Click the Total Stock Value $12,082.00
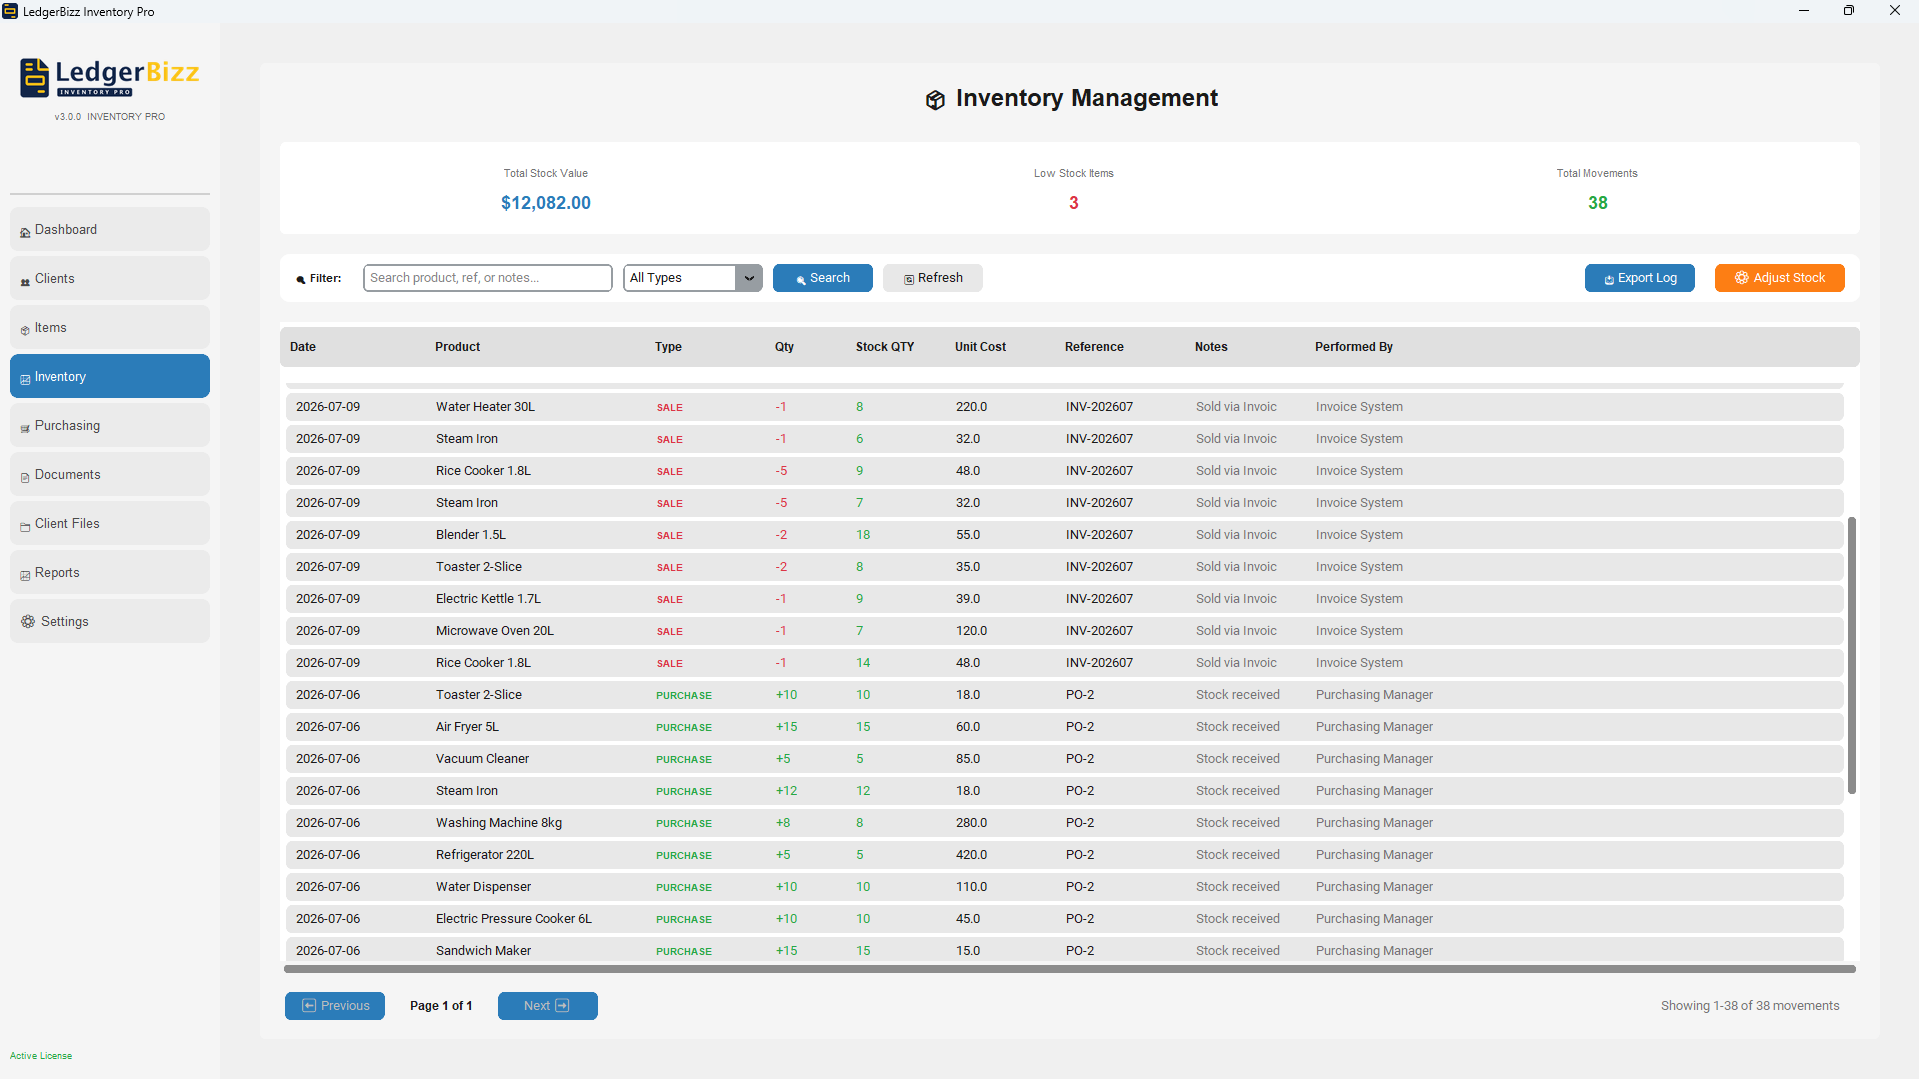 pyautogui.click(x=546, y=203)
